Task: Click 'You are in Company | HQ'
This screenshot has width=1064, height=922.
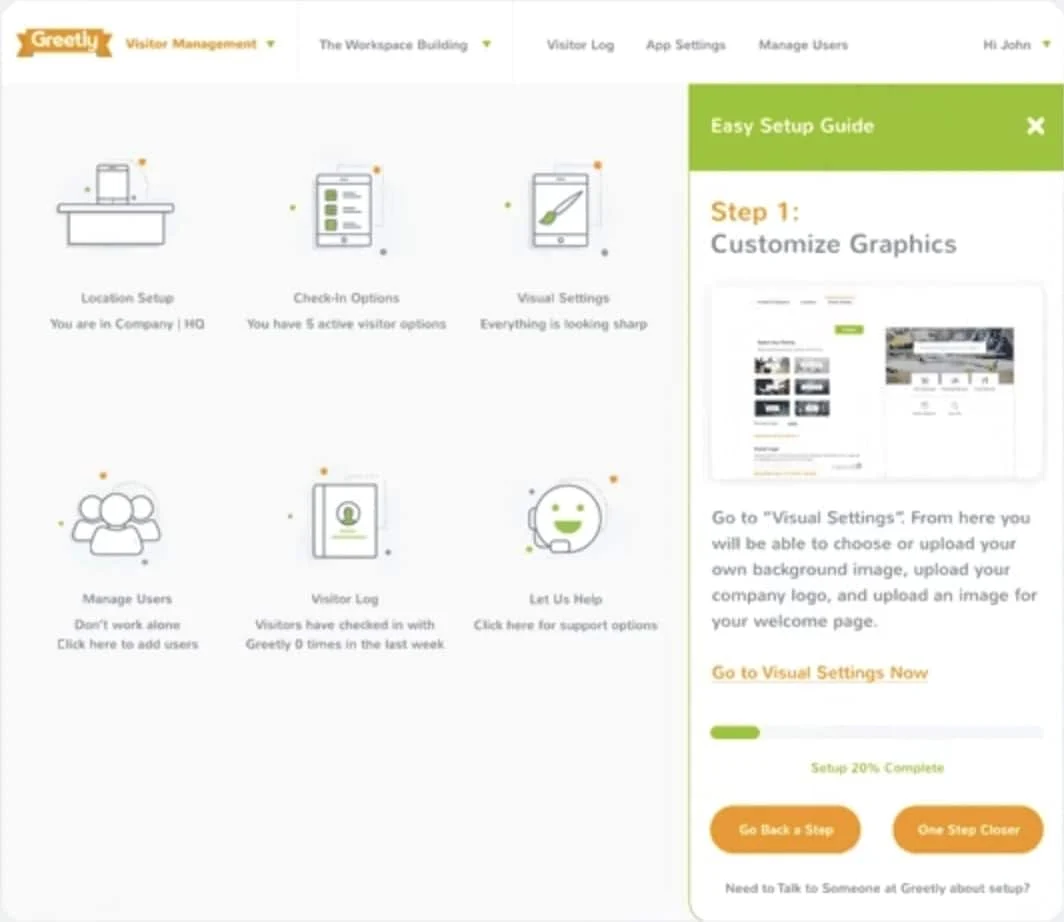Action: pos(127,324)
